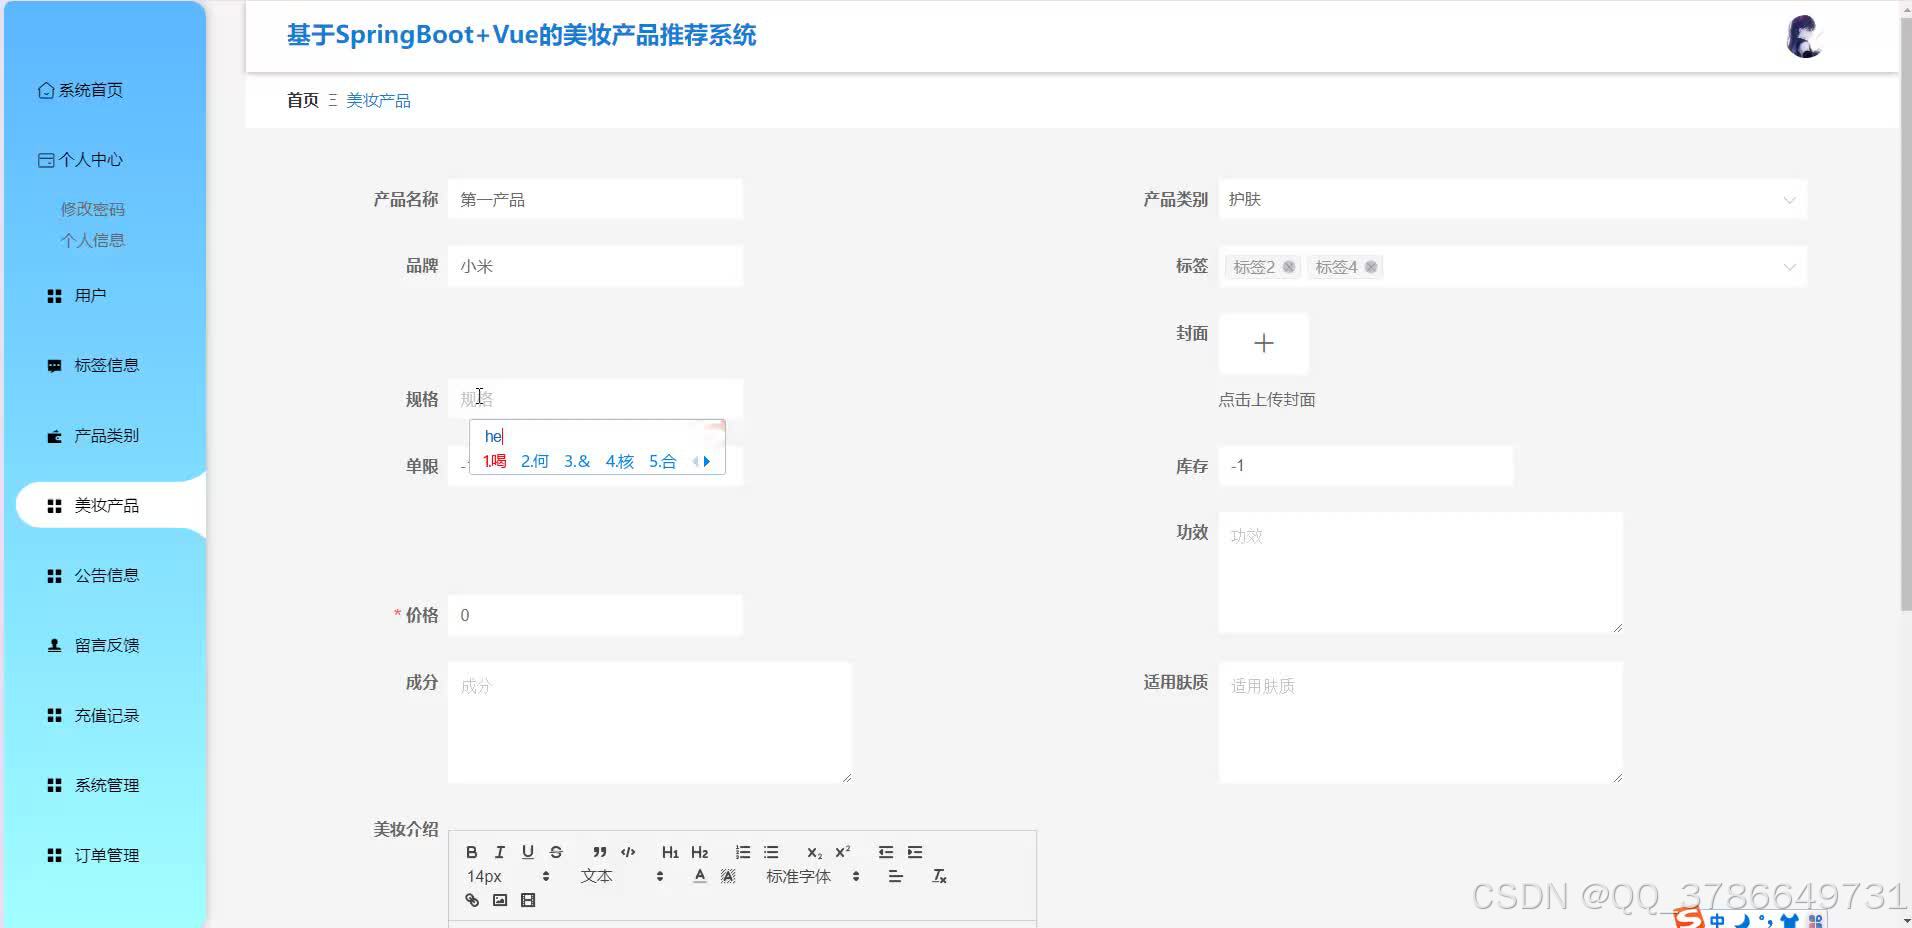Toggle the ordered list in the editor
This screenshot has height=928, width=1912.
click(x=741, y=852)
